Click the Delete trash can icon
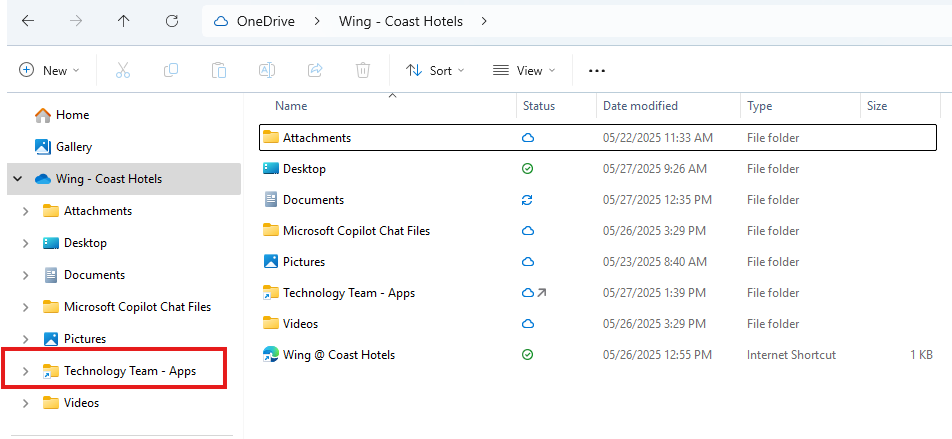952x439 pixels. coord(363,70)
